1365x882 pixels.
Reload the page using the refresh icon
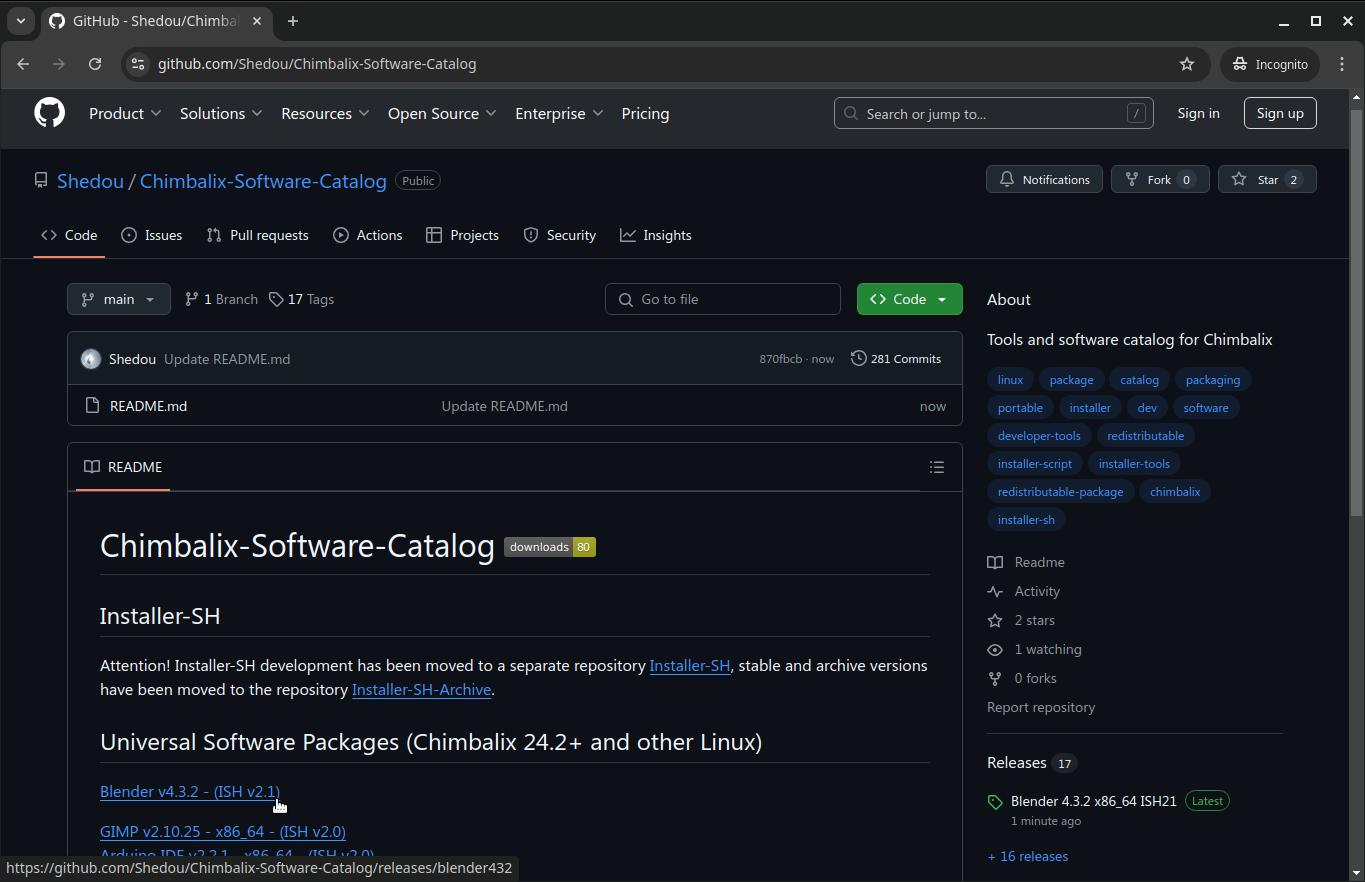[95, 64]
